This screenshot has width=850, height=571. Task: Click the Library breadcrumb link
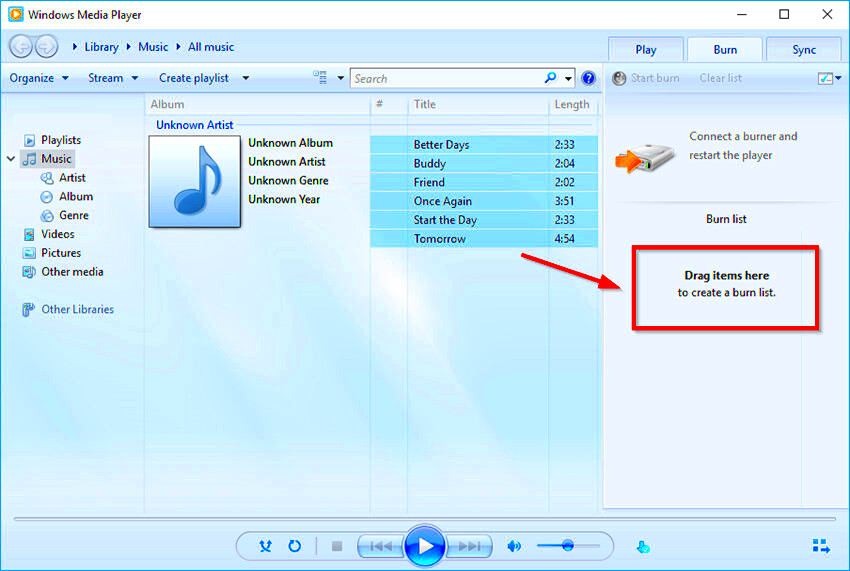[101, 47]
